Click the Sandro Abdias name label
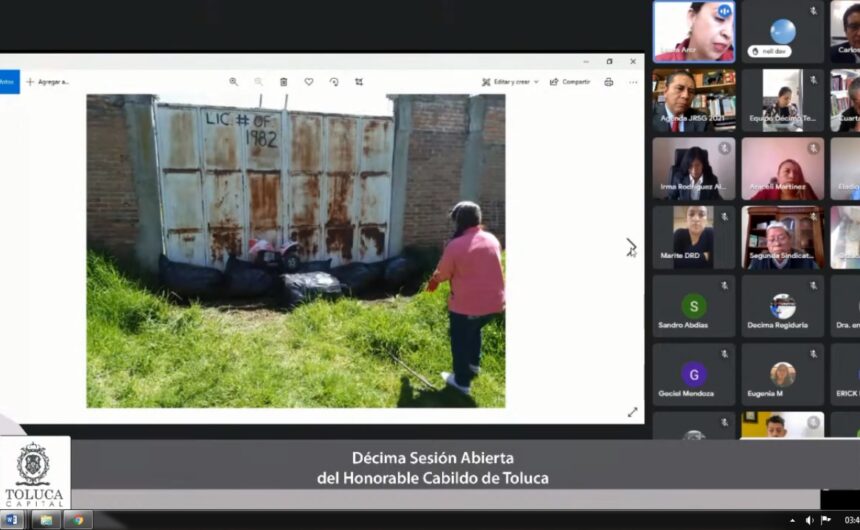Screen dimensions: 860x530 [x=683, y=325]
